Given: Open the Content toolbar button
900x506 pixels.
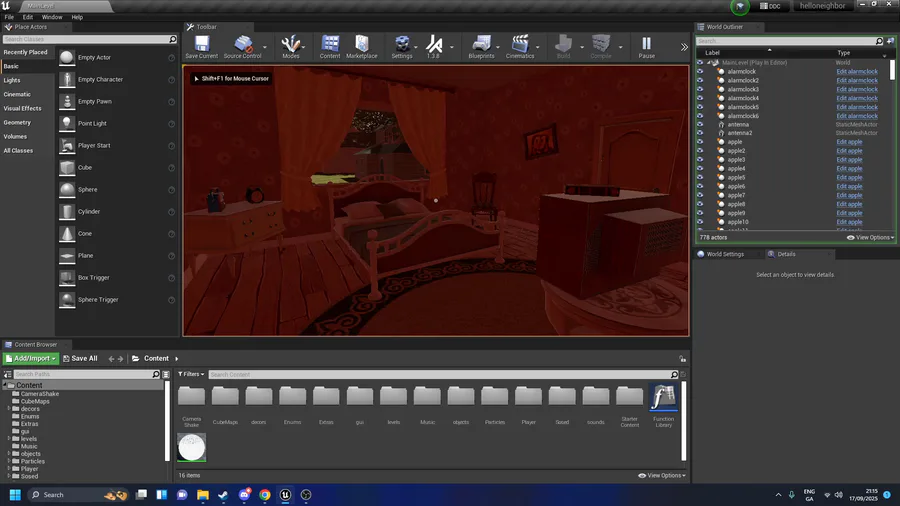Looking at the screenshot, I should [x=330, y=44].
